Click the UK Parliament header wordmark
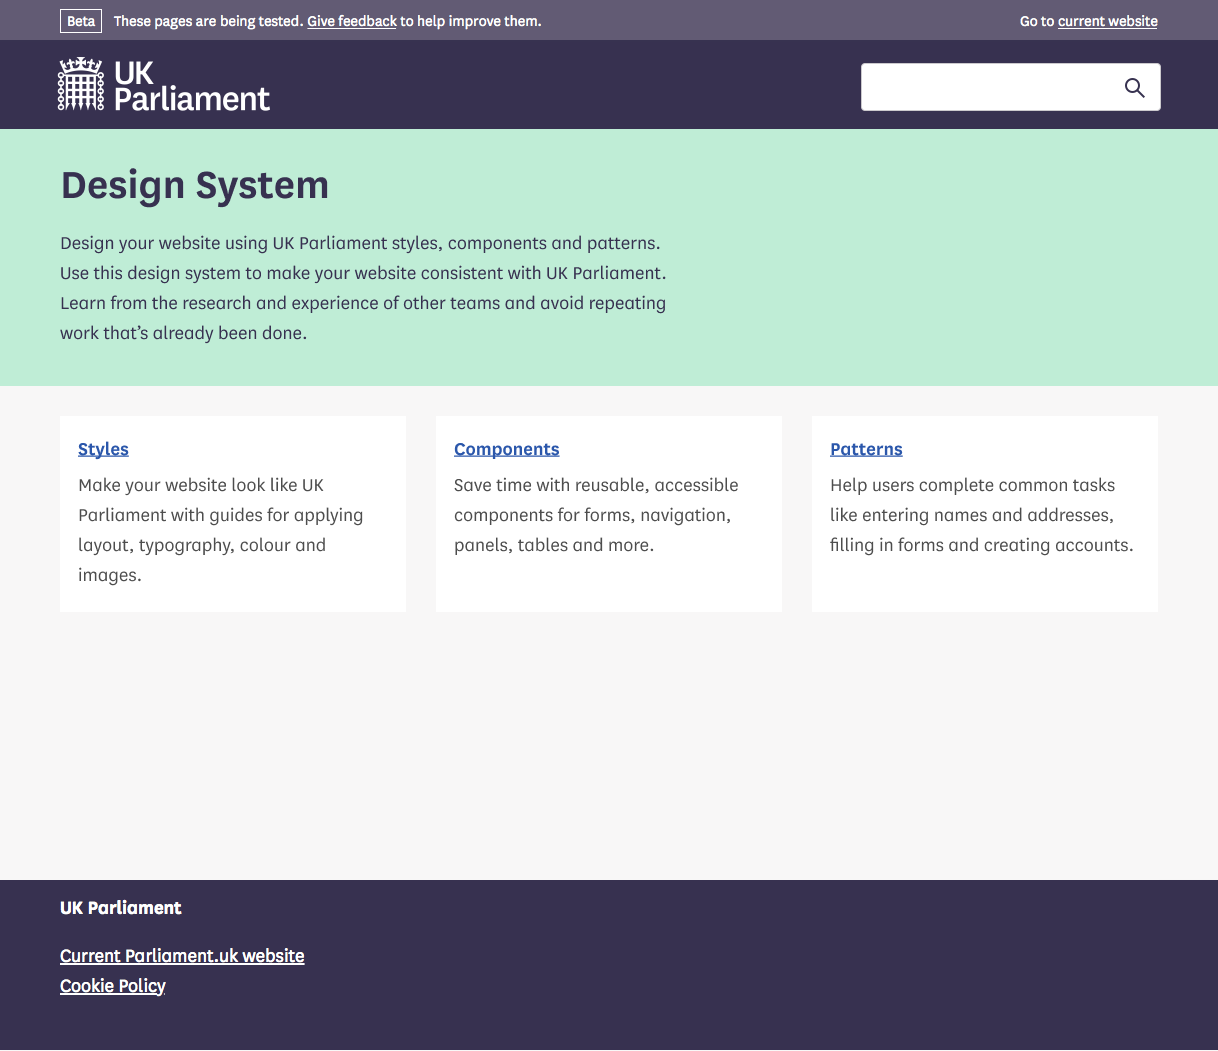1218x1051 pixels. [192, 86]
